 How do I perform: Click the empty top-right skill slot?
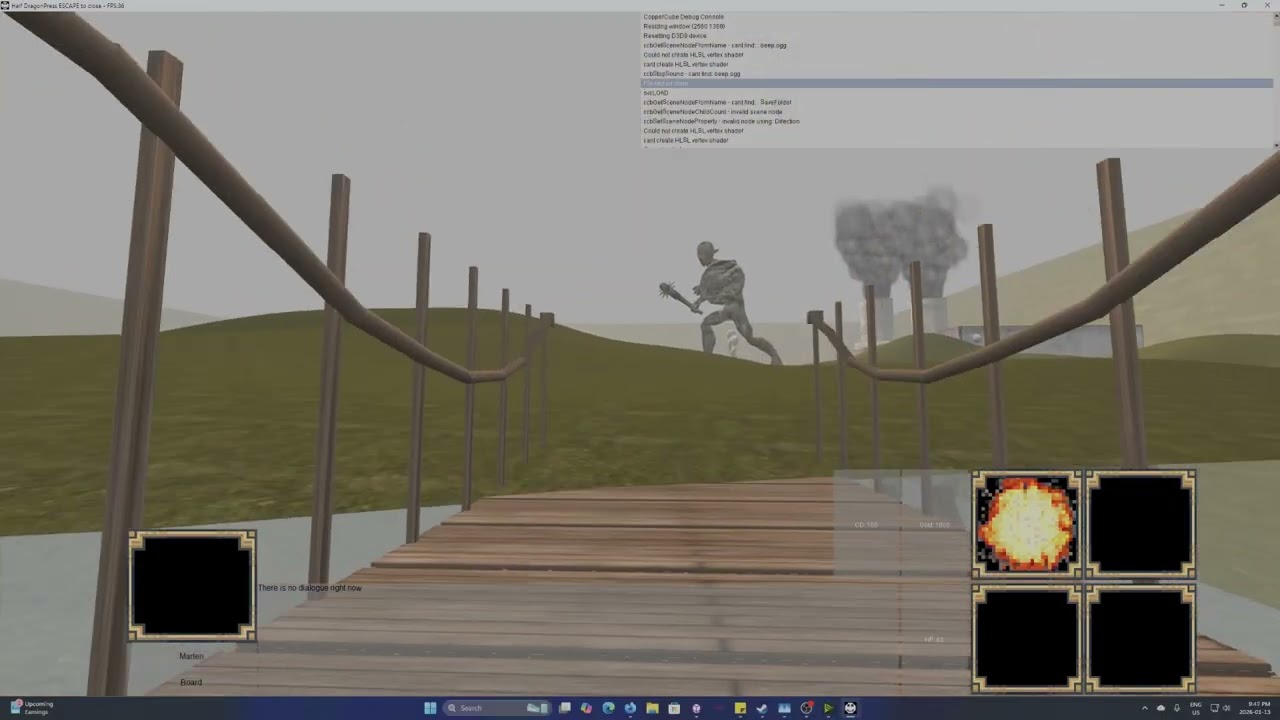pos(1141,524)
